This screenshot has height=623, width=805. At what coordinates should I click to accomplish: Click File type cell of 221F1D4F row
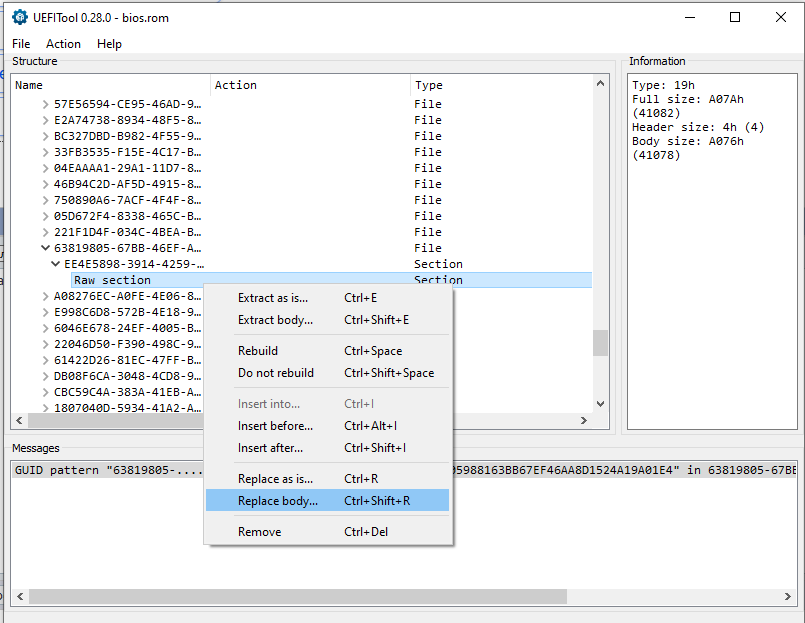428,232
